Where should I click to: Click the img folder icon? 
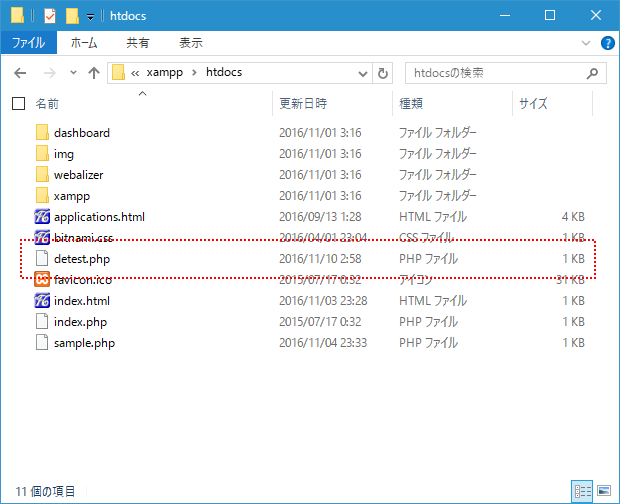point(42,153)
